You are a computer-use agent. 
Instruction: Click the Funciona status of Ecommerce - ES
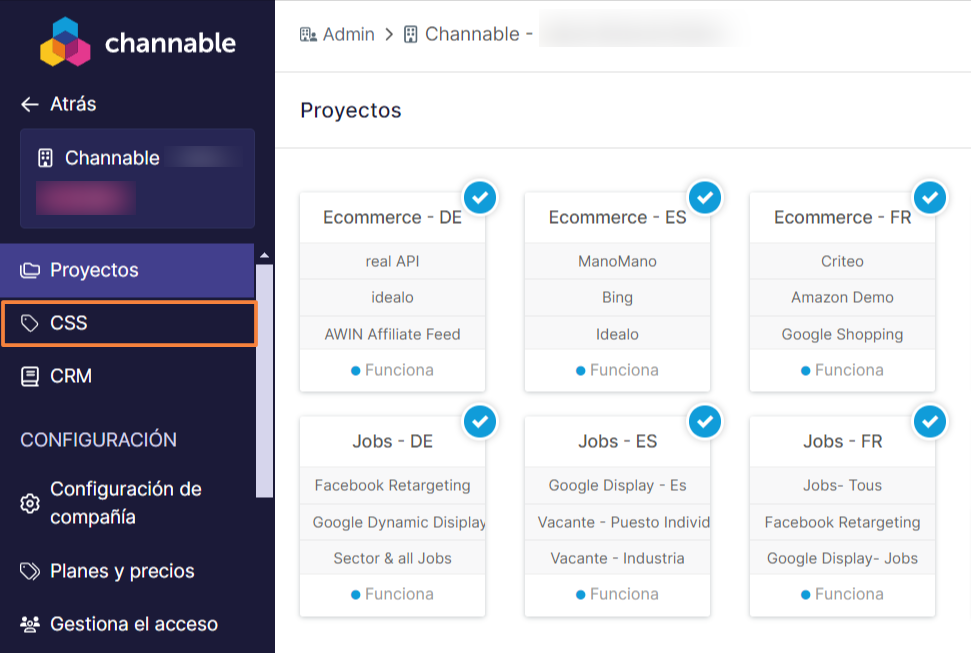617,370
